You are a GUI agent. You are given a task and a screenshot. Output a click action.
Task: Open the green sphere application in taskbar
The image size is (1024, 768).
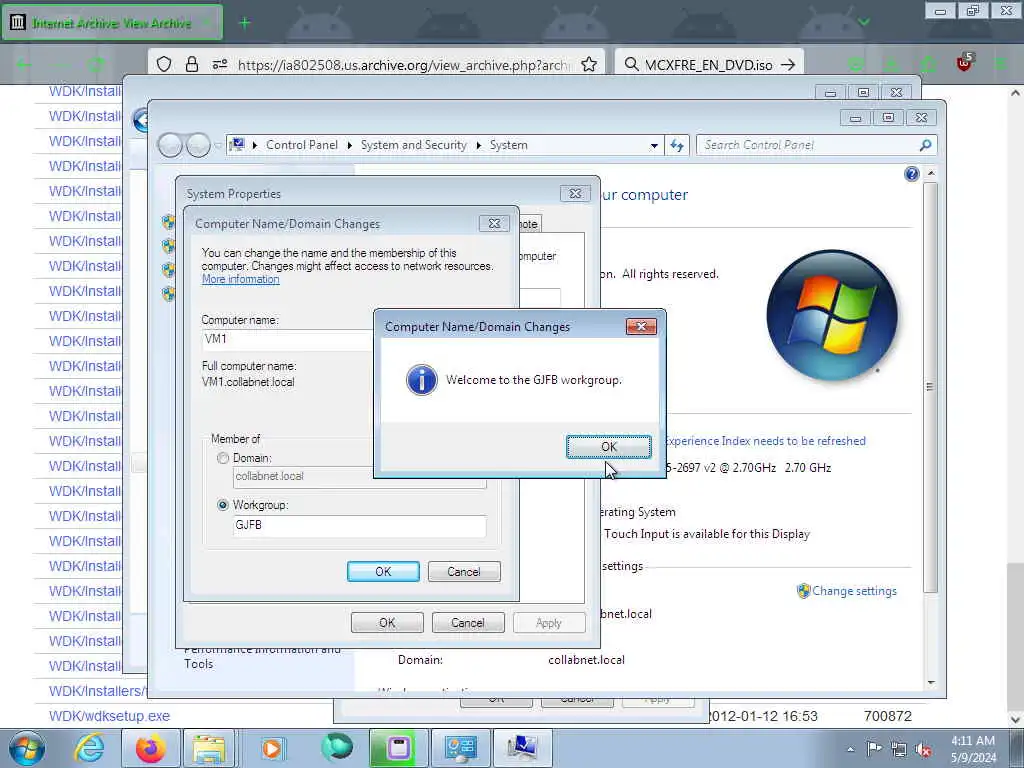pyautogui.click(x=337, y=748)
